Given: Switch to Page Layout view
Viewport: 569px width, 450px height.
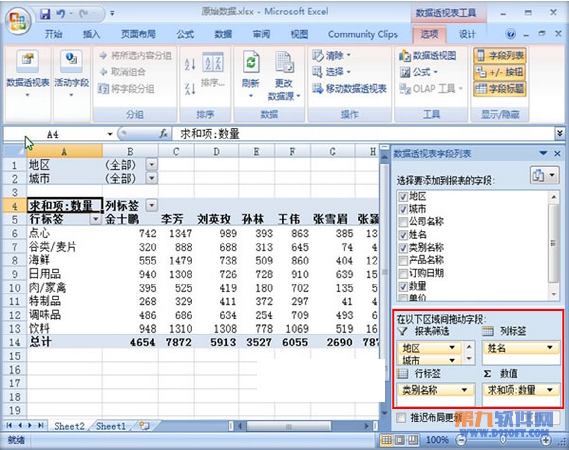Looking at the screenshot, I should coord(400,440).
